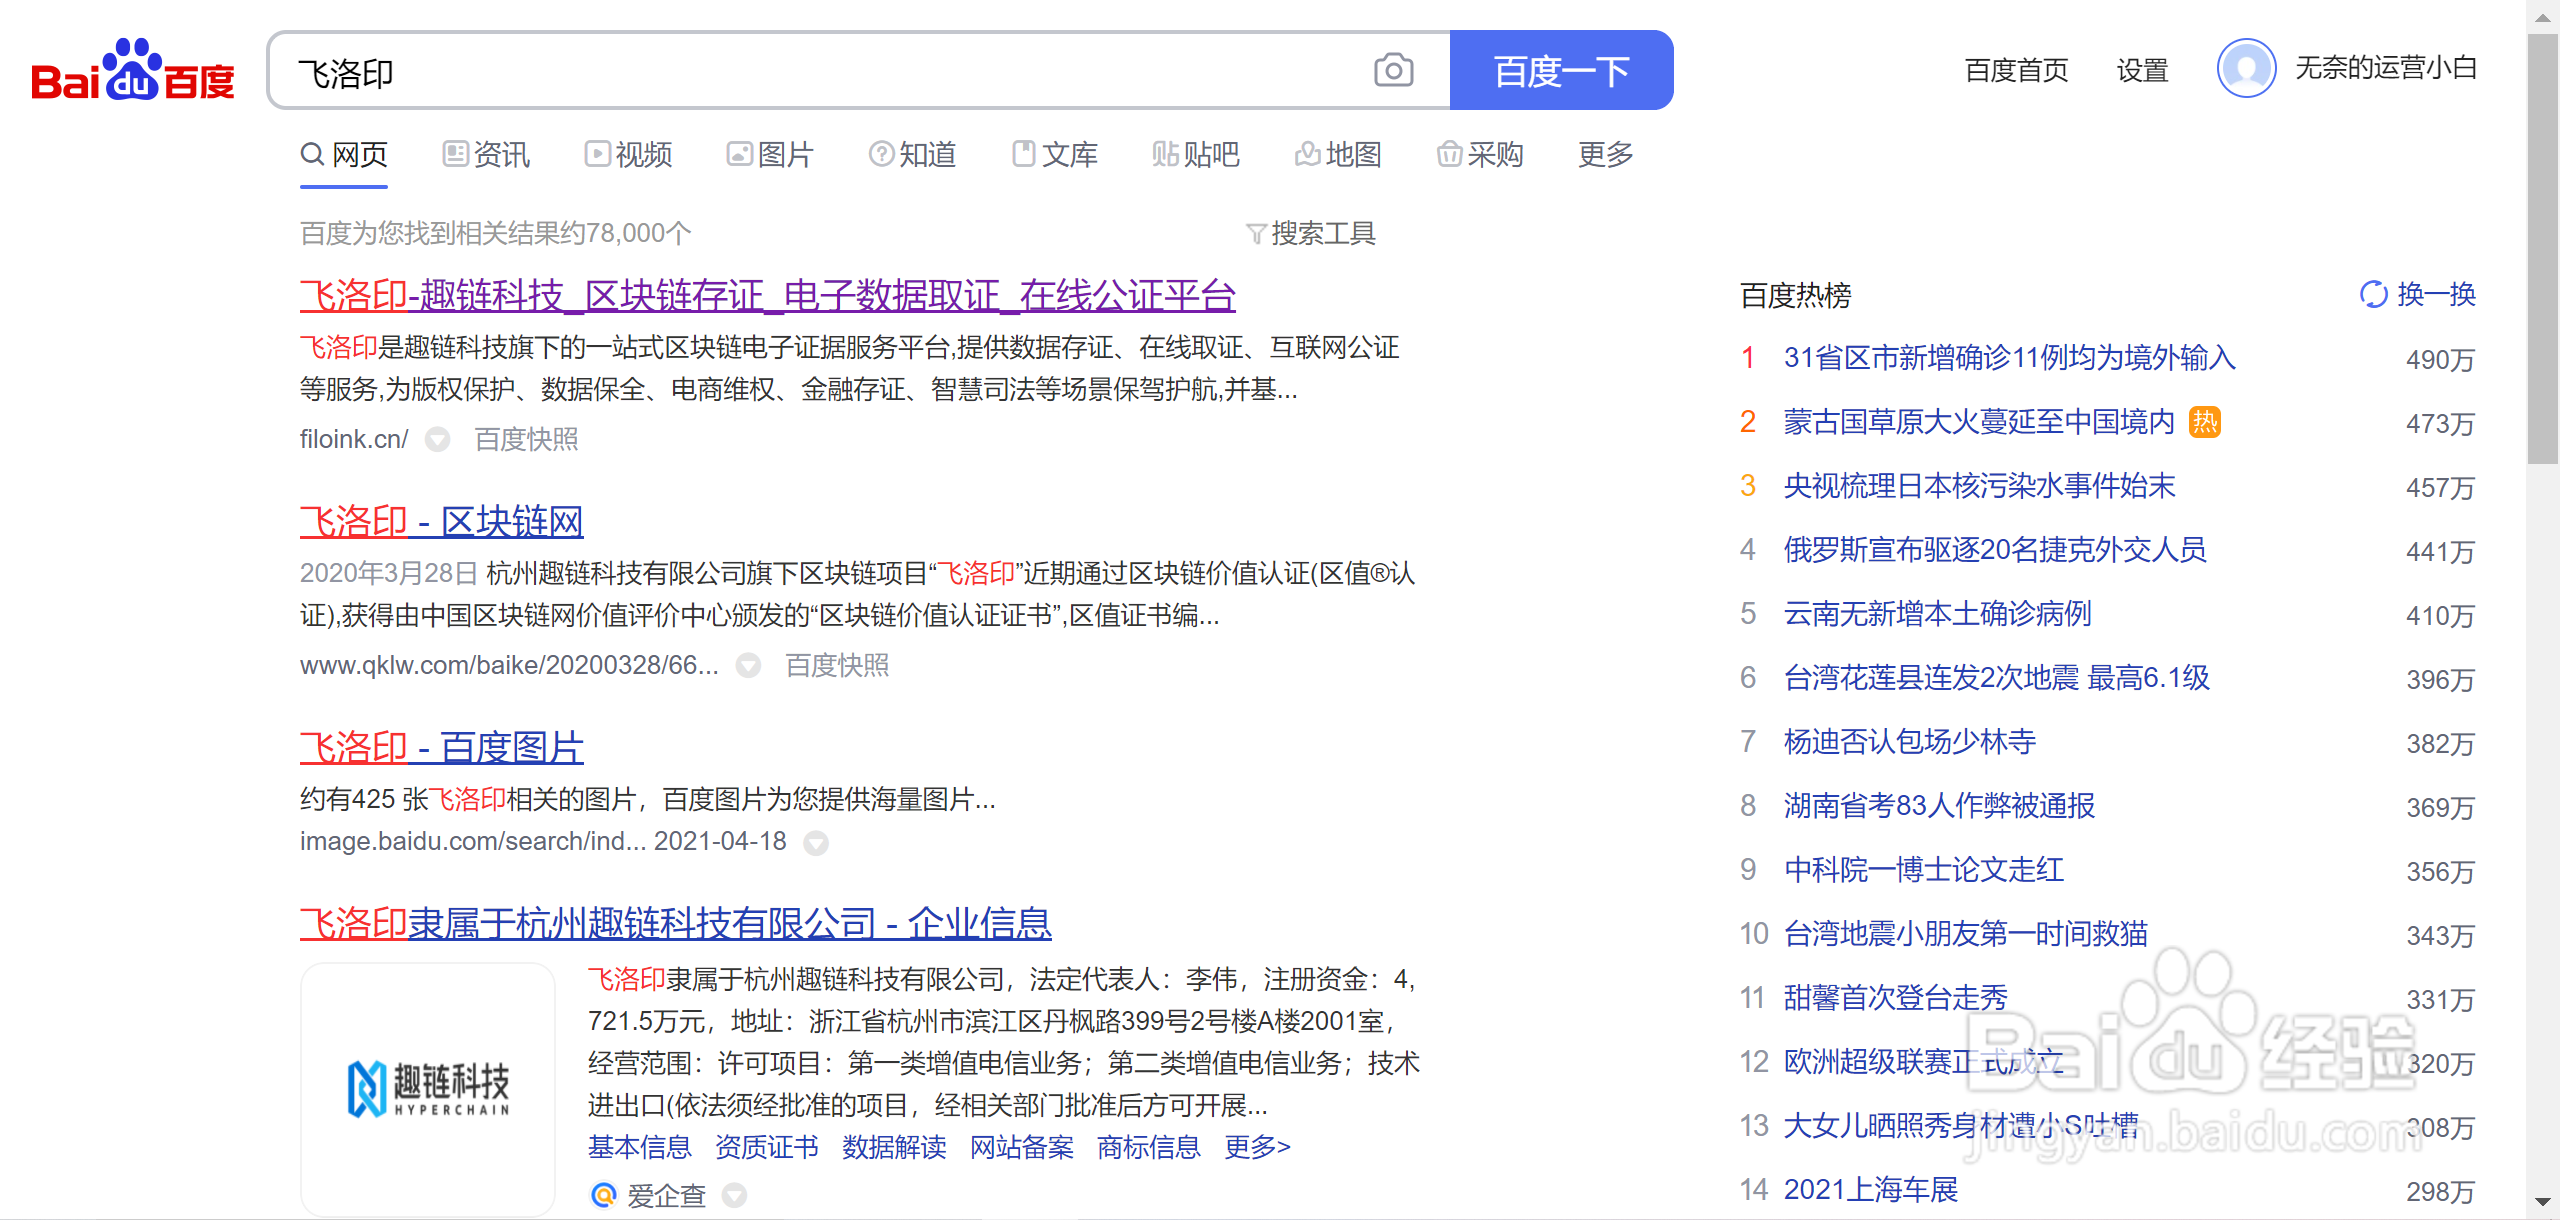Open 百度快照 for filoink.cn result
2560x1220 pixels.
point(526,439)
